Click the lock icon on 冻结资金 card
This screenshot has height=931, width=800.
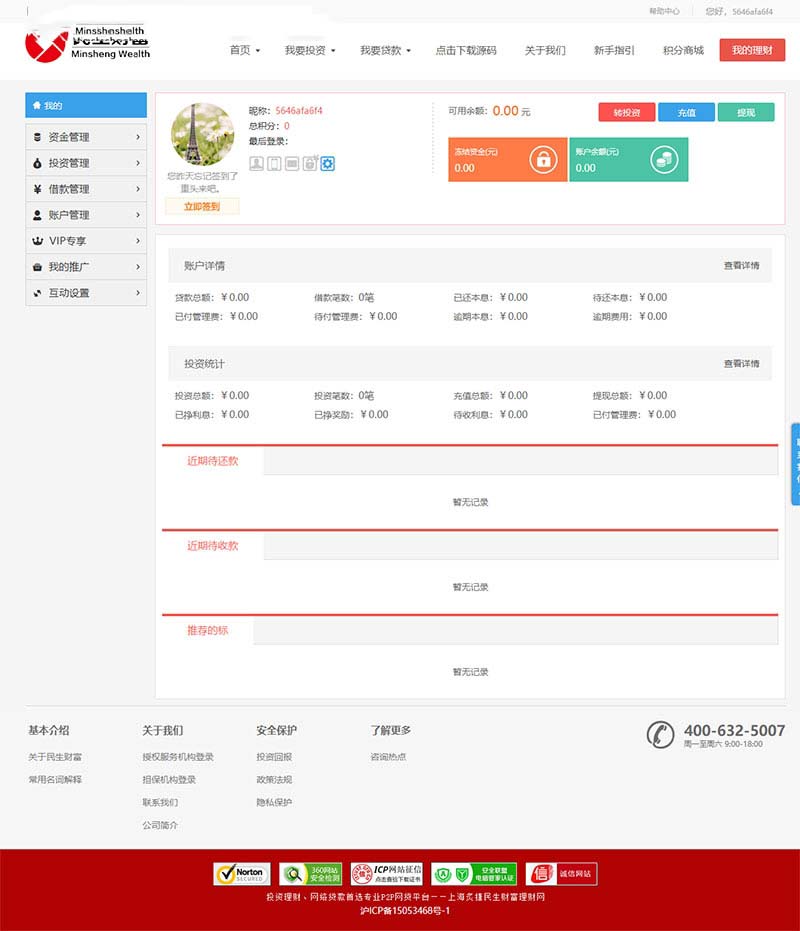pyautogui.click(x=543, y=159)
